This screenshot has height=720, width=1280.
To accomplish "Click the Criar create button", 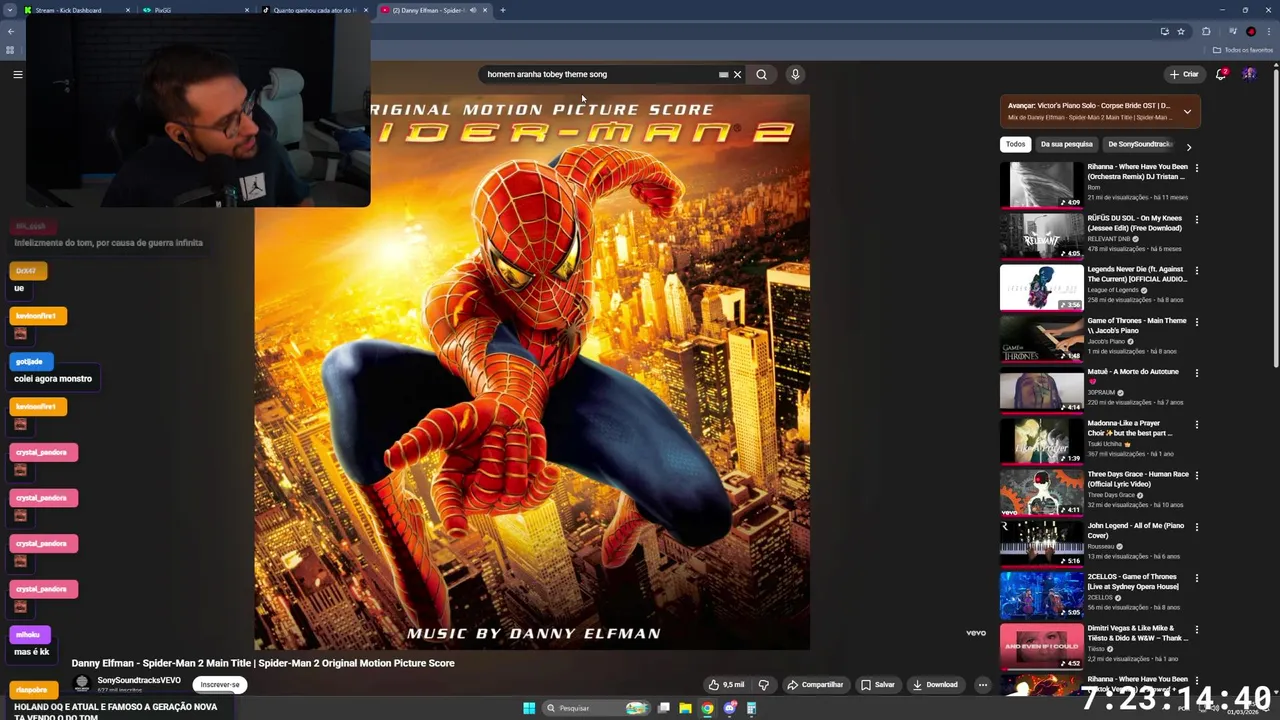I will coord(1184,74).
